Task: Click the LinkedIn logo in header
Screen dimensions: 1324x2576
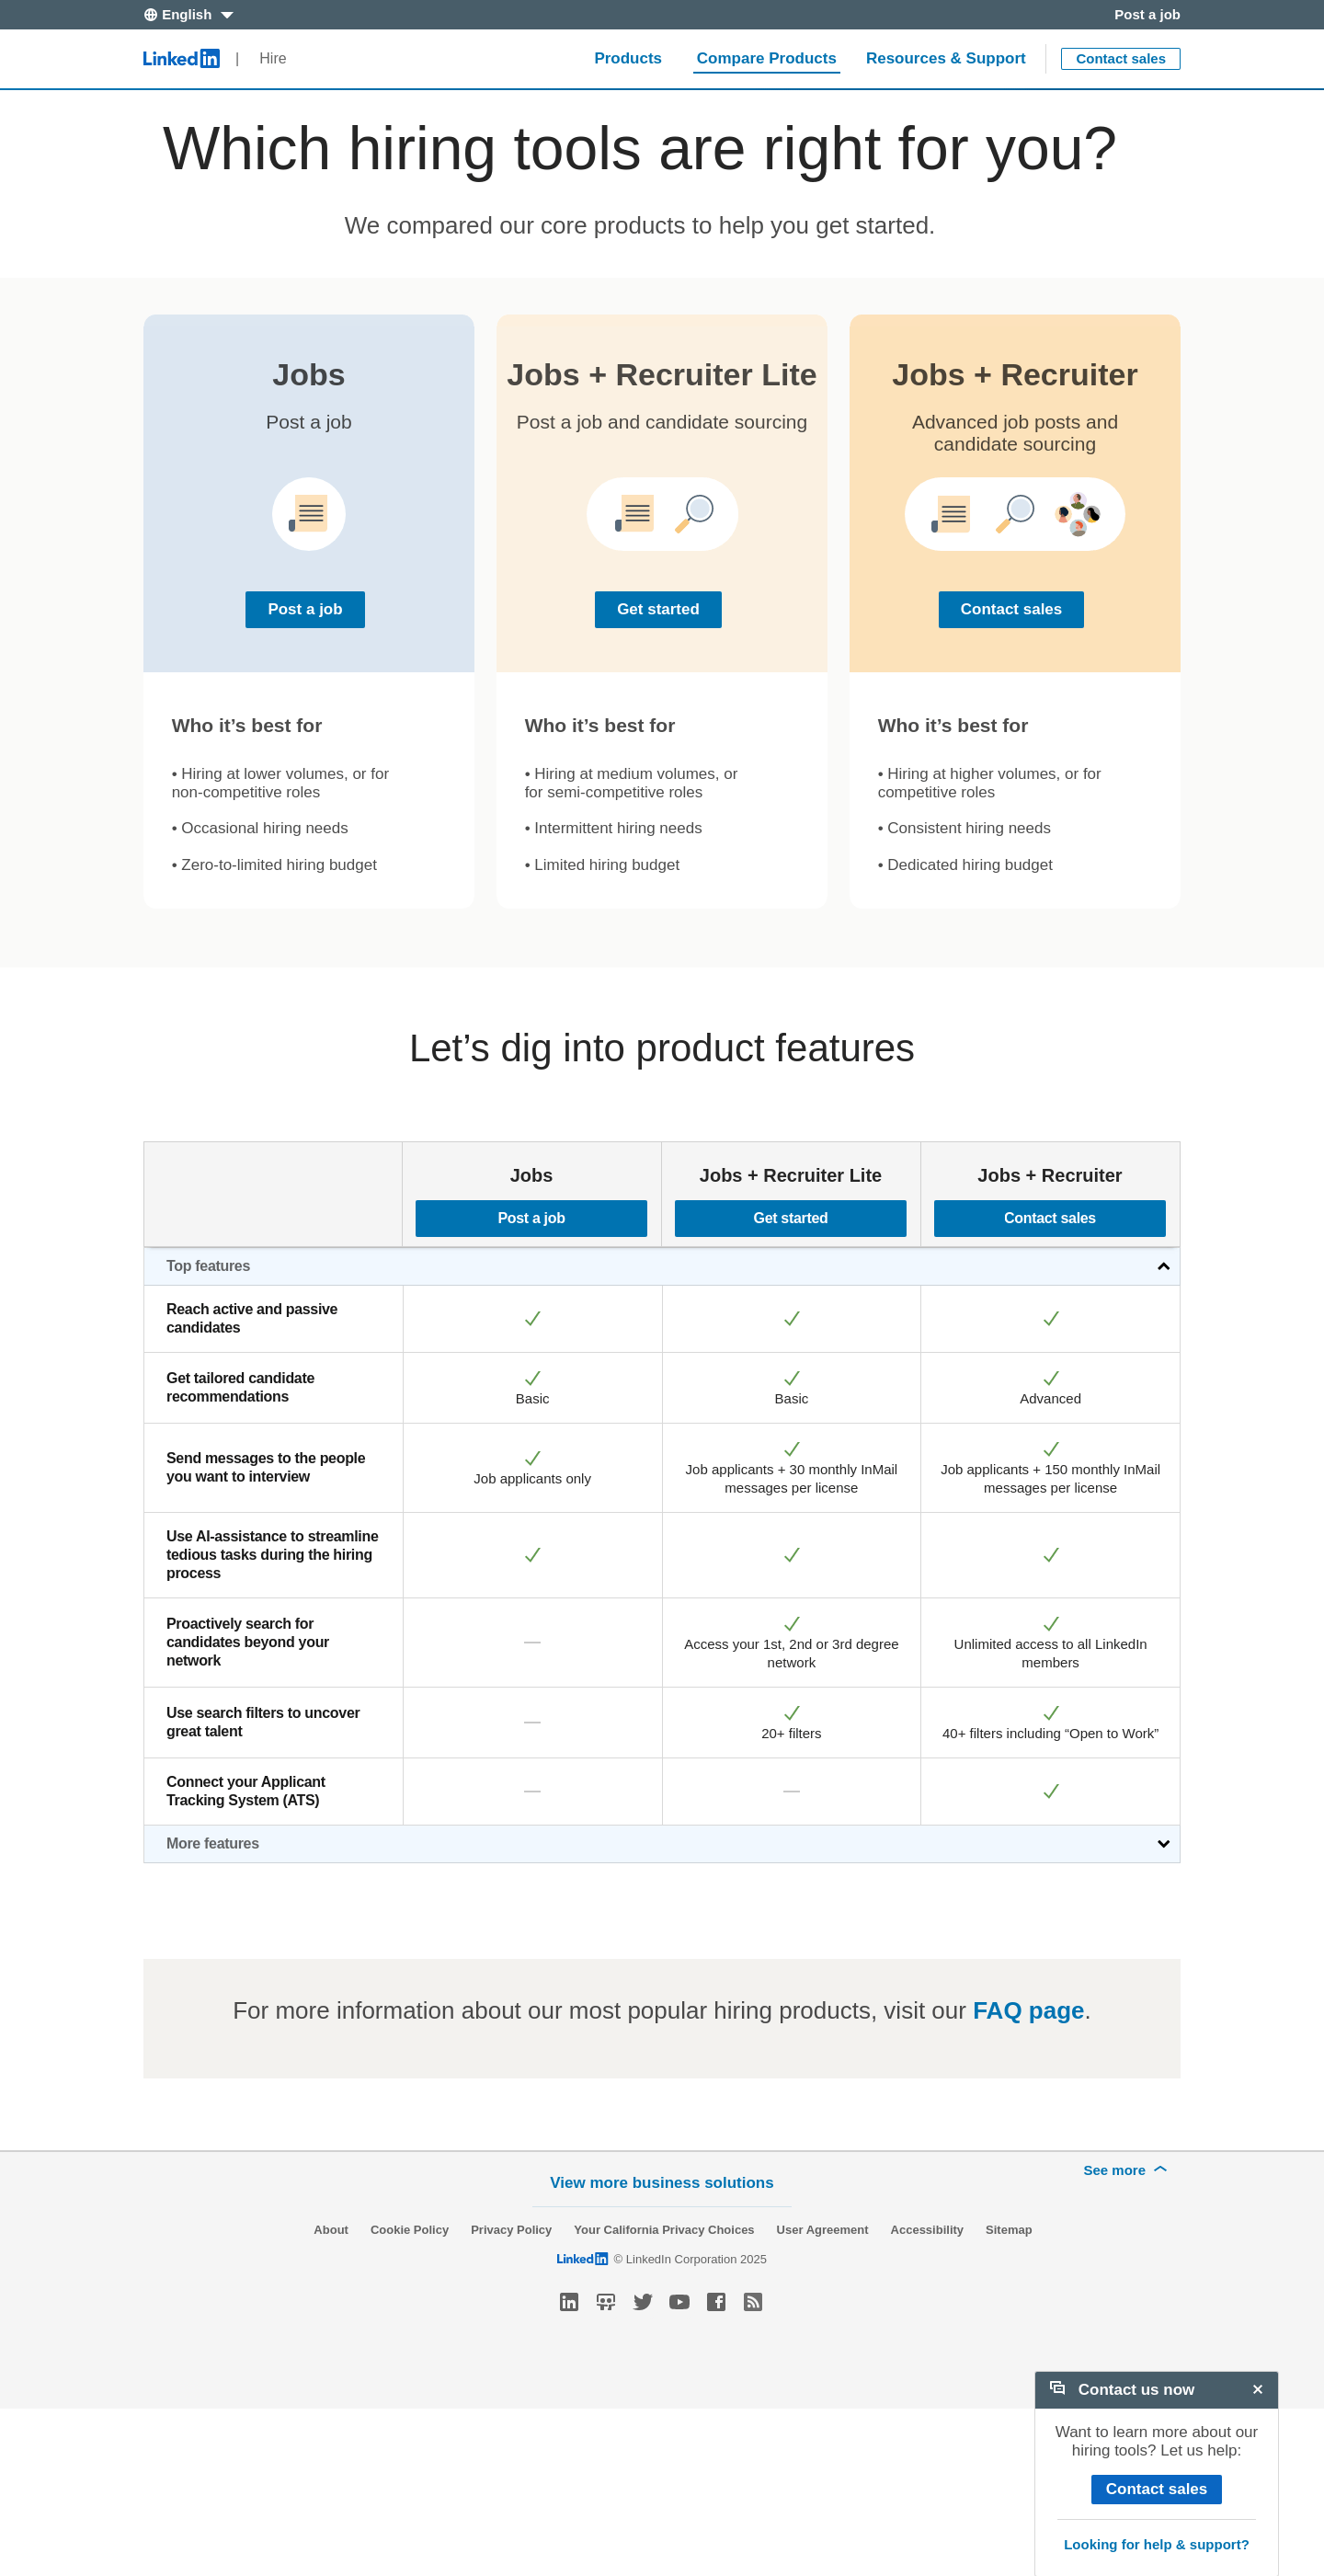Action: 181,59
